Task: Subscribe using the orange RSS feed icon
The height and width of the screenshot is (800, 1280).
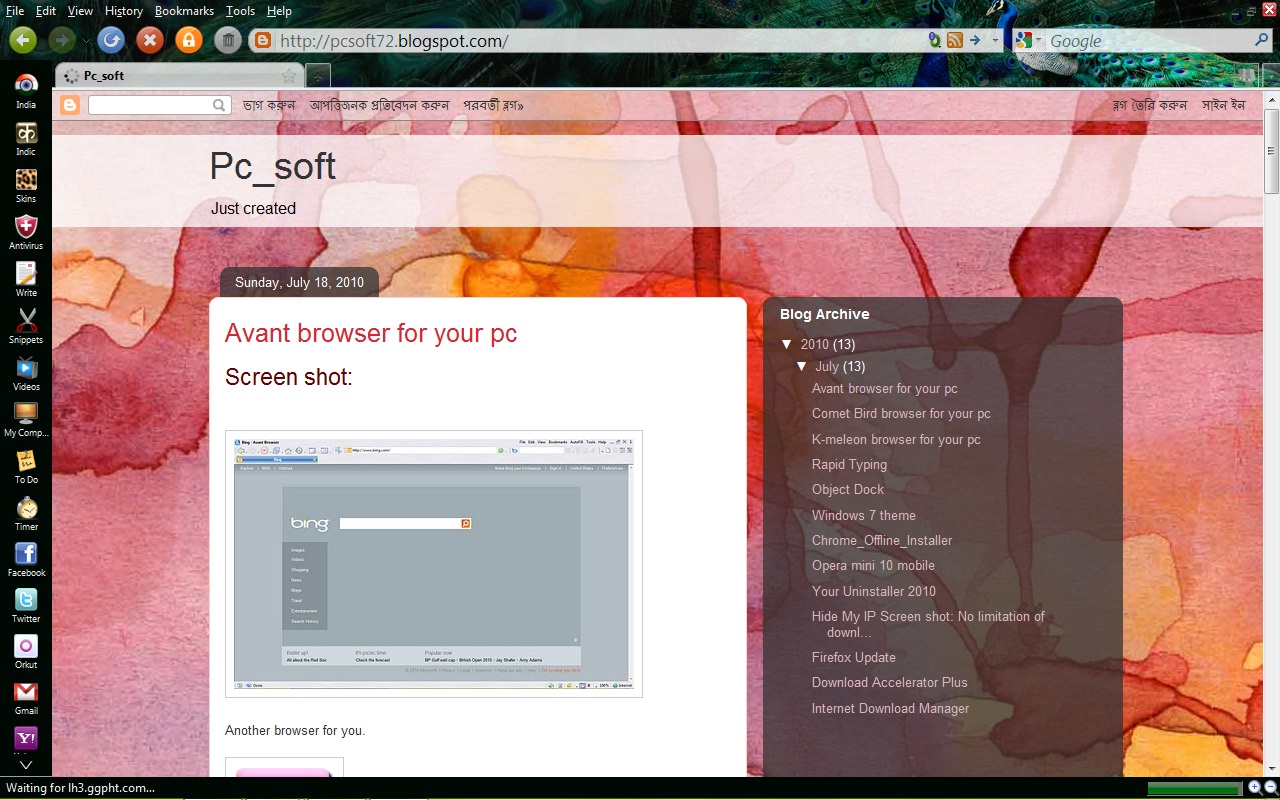Action: point(955,41)
